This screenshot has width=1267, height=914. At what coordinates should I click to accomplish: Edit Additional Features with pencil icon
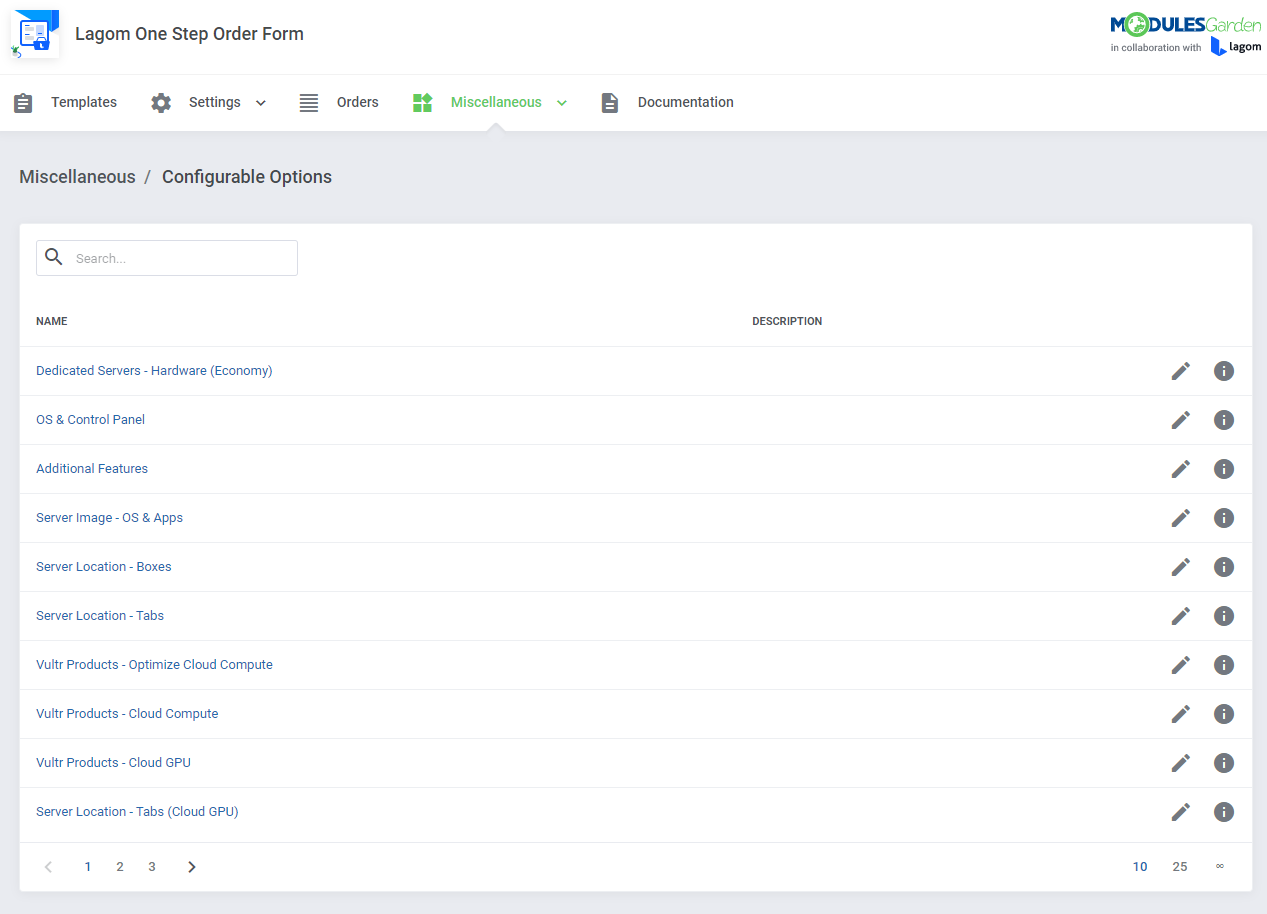coord(1181,469)
